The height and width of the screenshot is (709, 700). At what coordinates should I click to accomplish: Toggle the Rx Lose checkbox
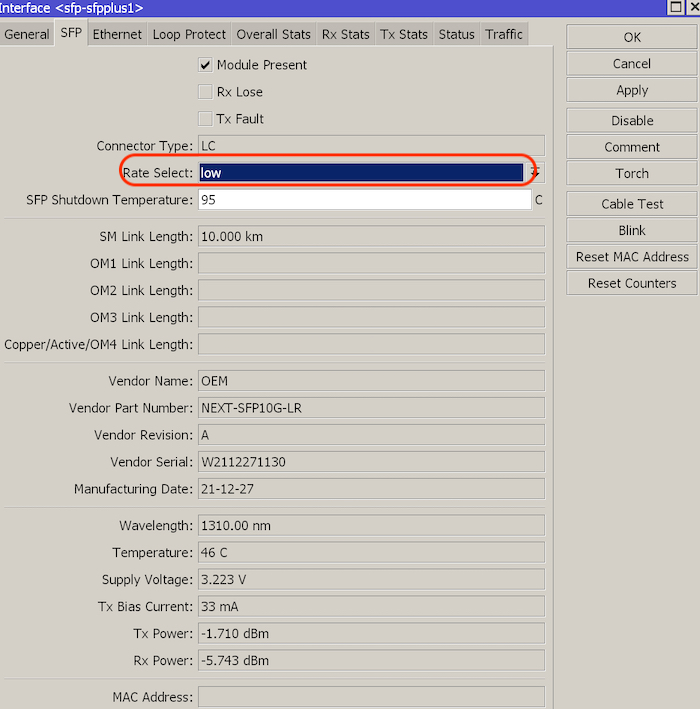205,92
